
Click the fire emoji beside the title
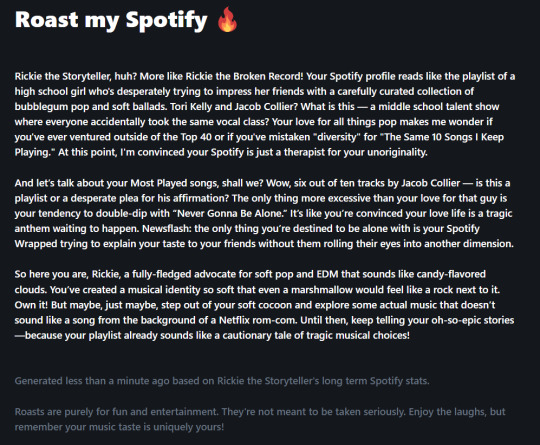click(227, 20)
